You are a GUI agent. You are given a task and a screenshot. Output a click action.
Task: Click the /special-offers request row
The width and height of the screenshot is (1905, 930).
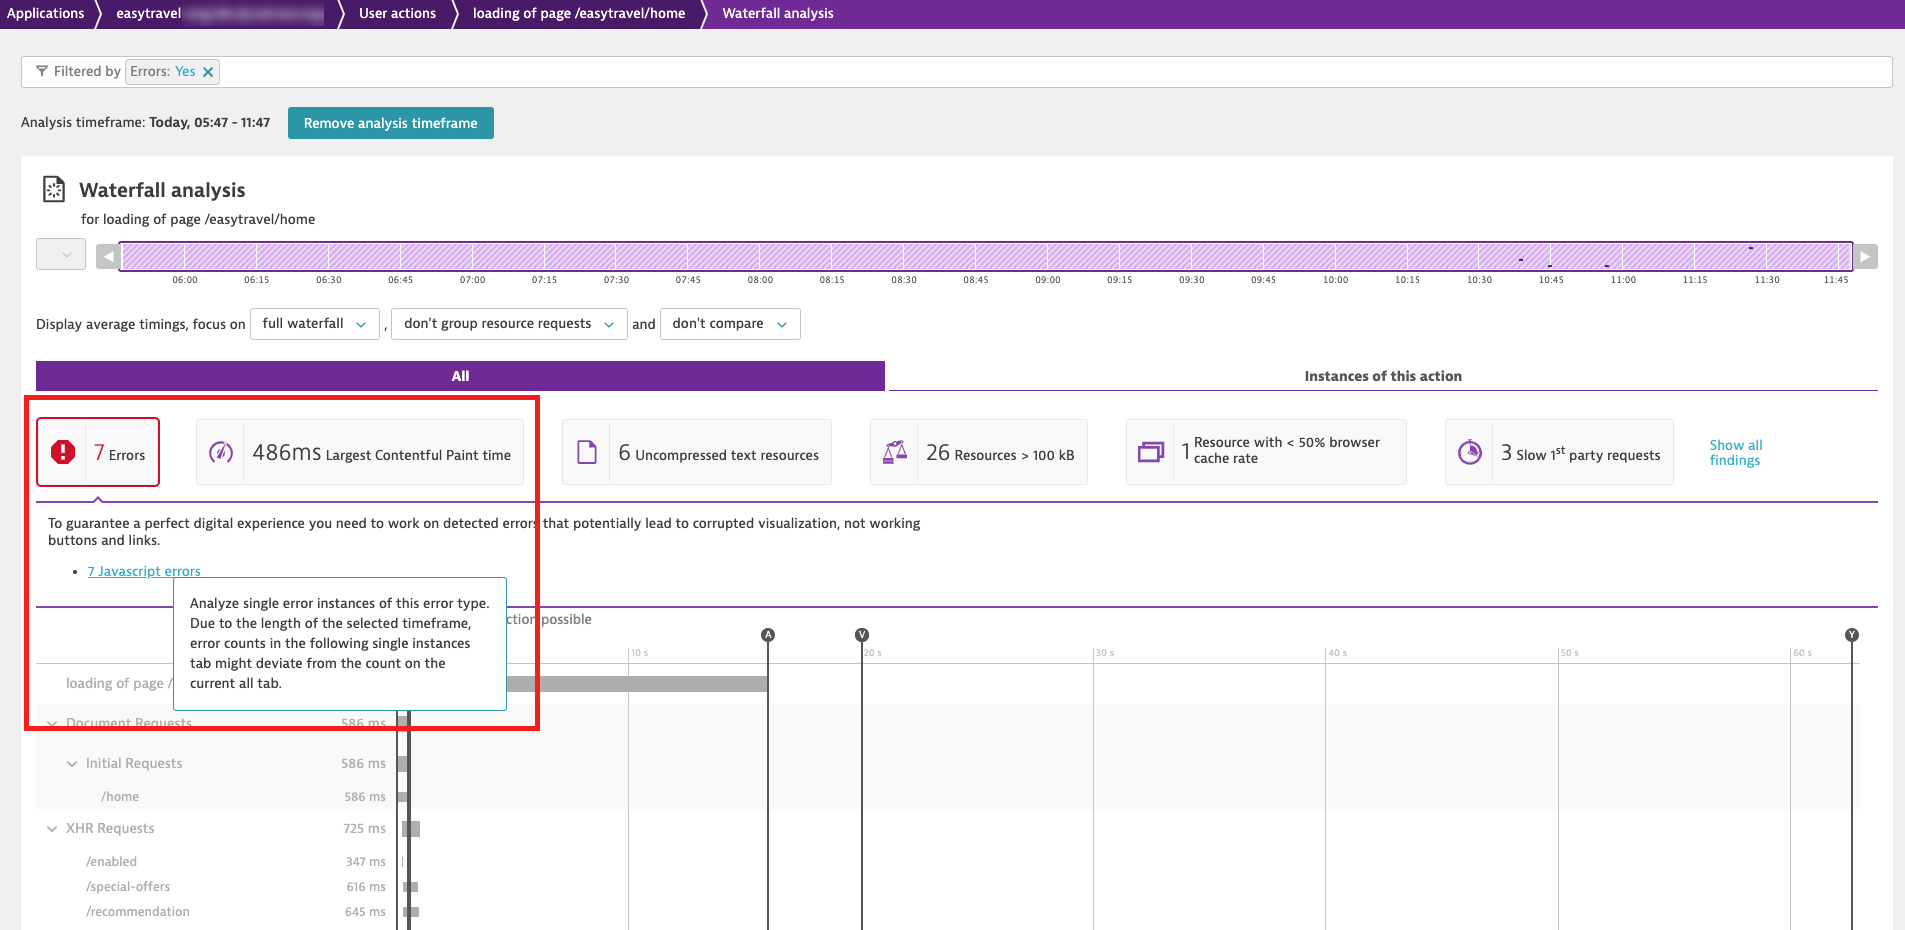pyautogui.click(x=128, y=887)
